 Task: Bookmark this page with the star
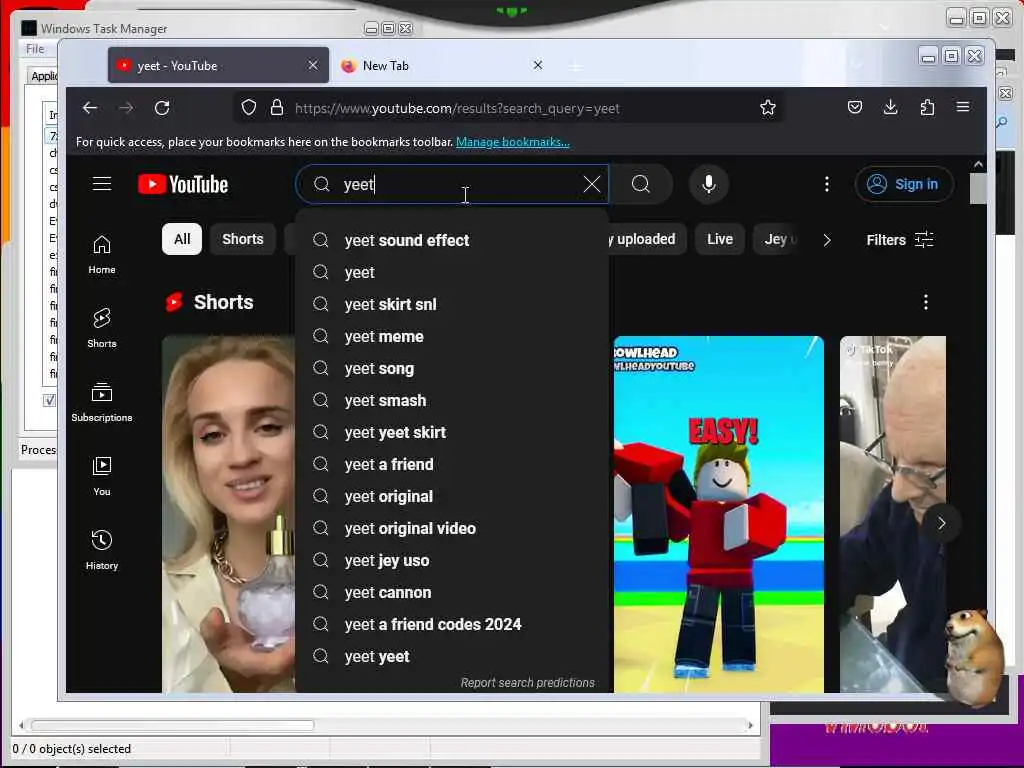(x=768, y=108)
